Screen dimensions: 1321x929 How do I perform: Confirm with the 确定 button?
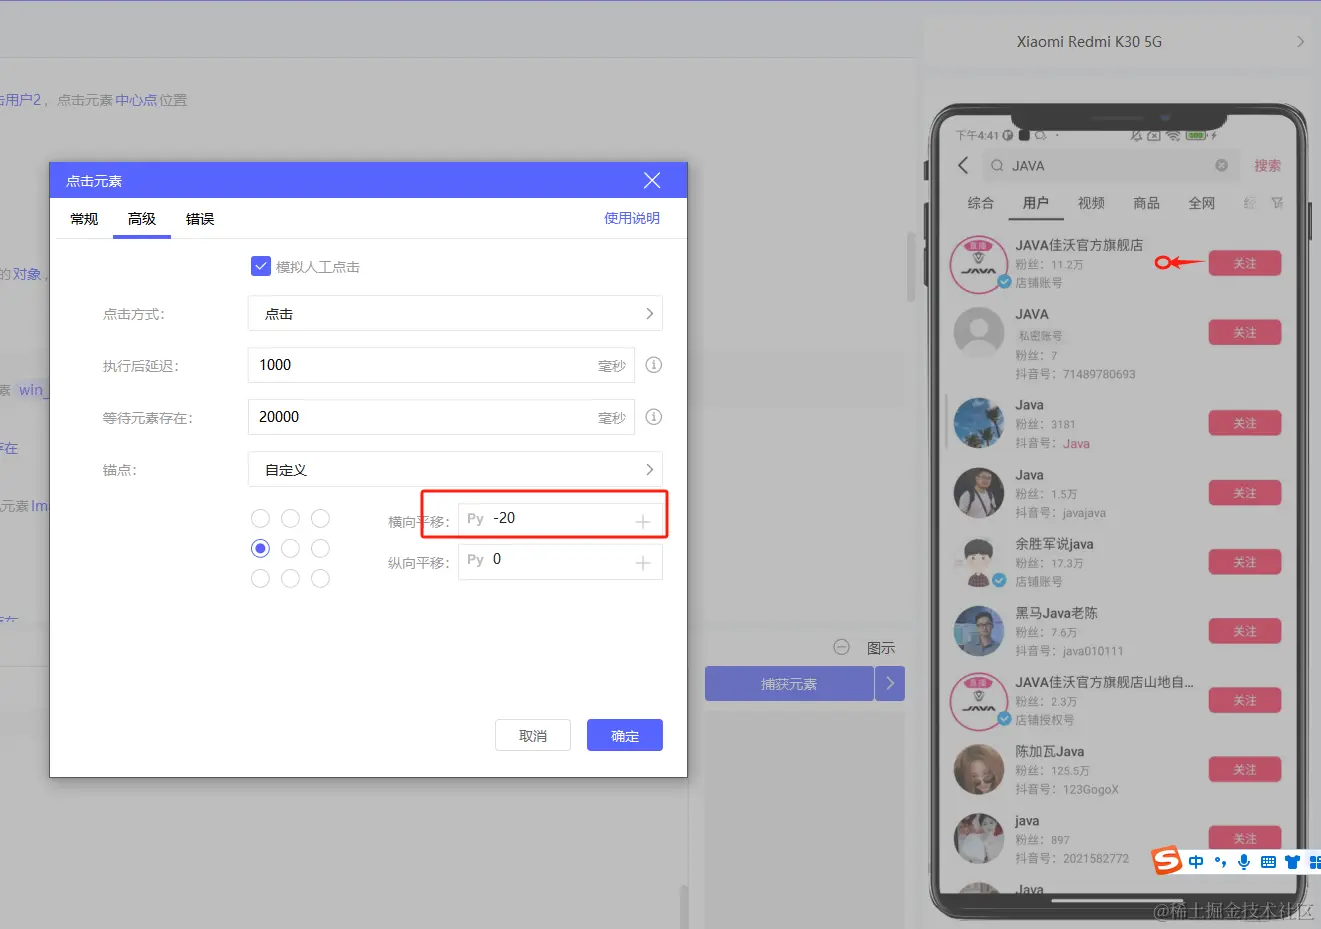(625, 735)
